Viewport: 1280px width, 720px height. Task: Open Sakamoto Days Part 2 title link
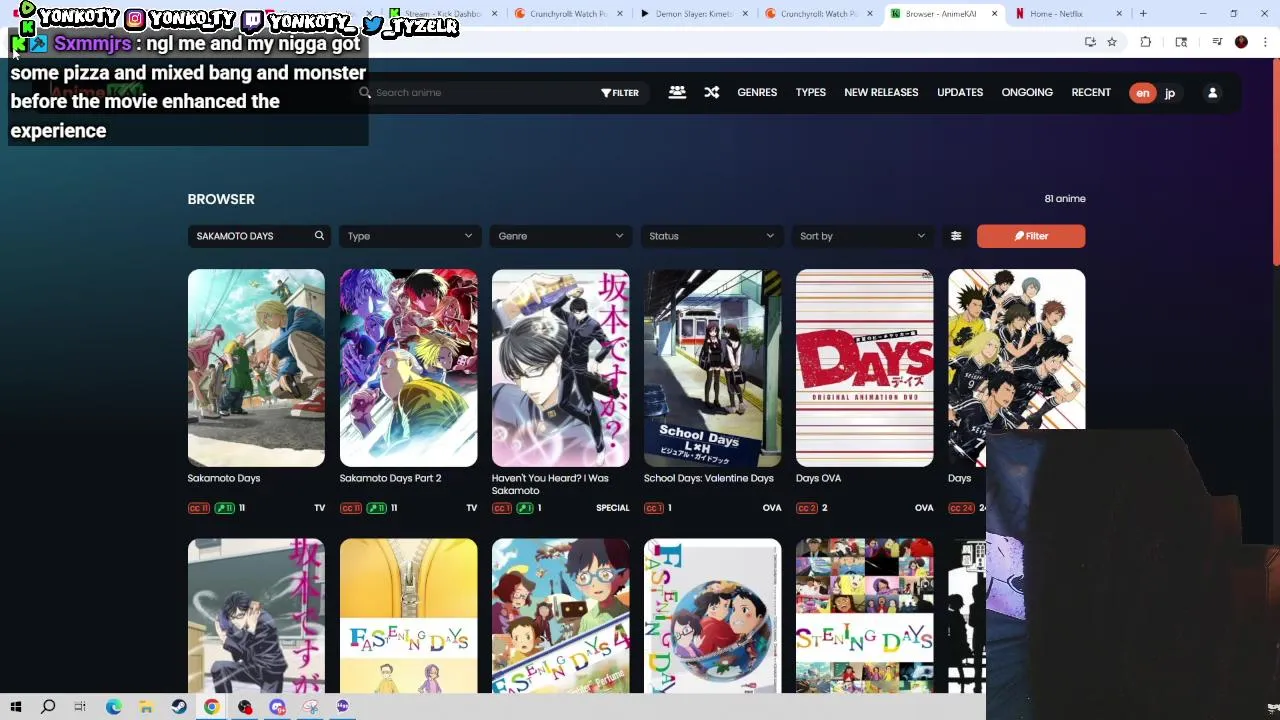(x=390, y=478)
